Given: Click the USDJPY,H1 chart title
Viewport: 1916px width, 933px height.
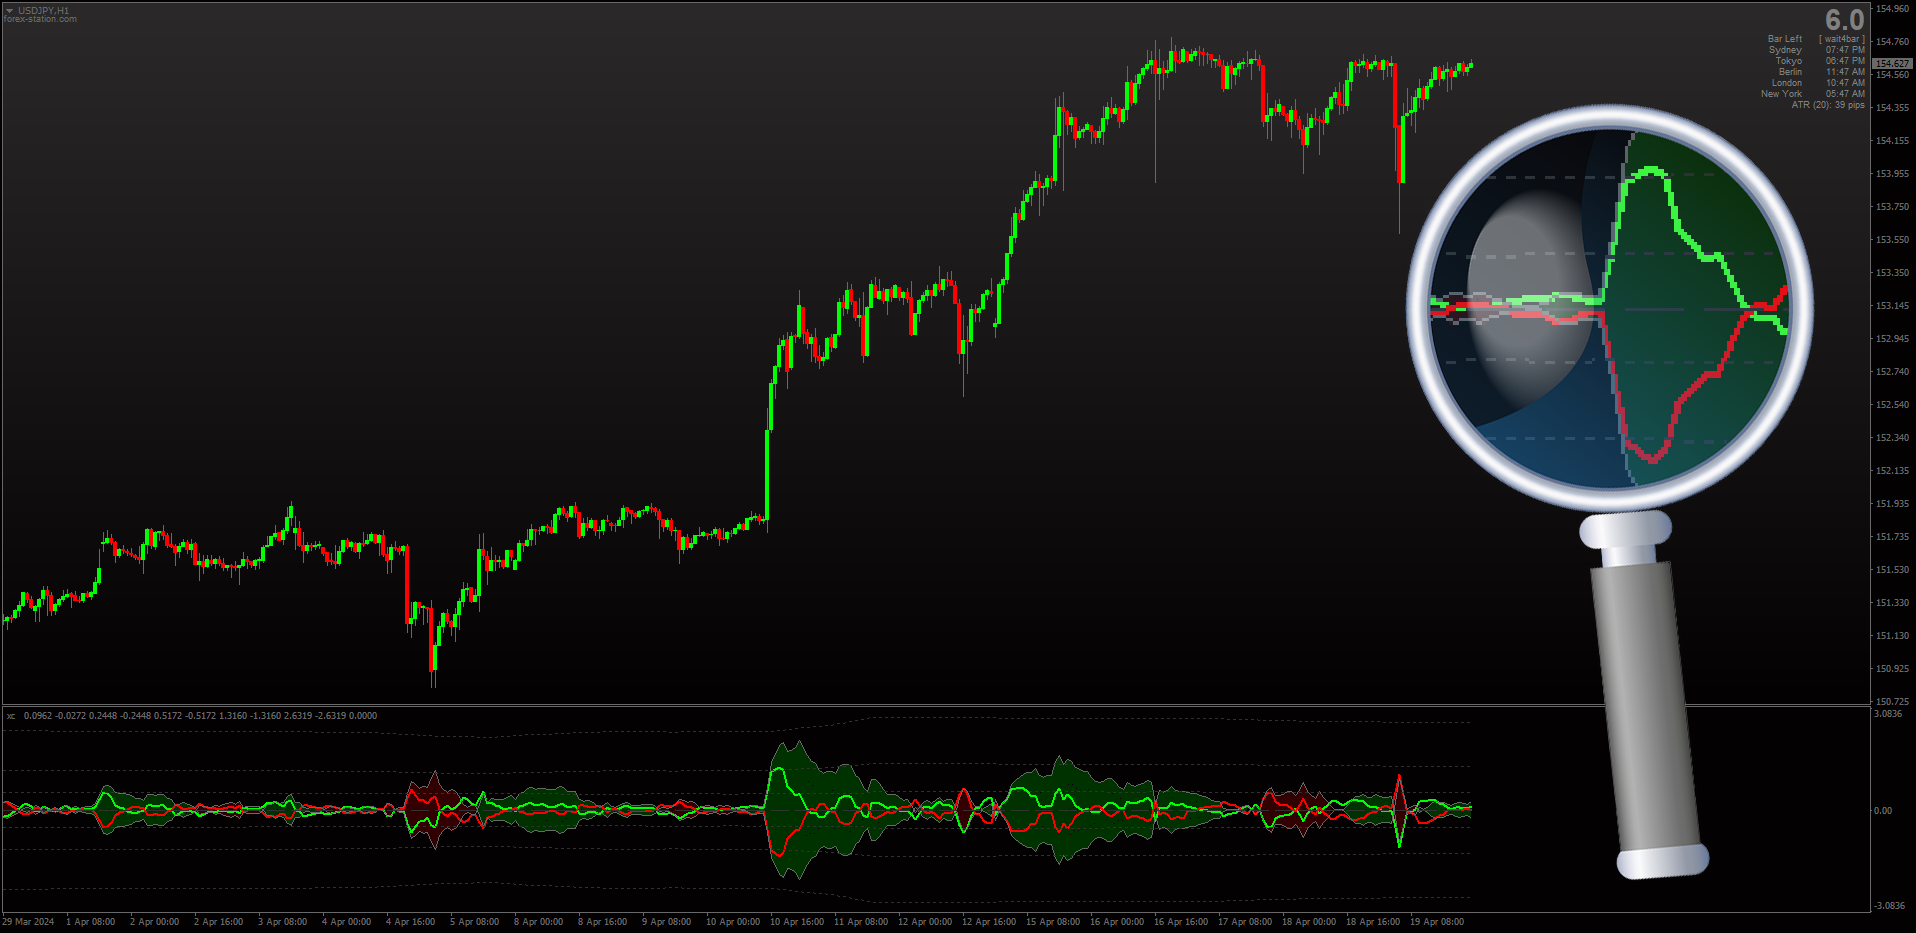Looking at the screenshot, I should (x=44, y=10).
